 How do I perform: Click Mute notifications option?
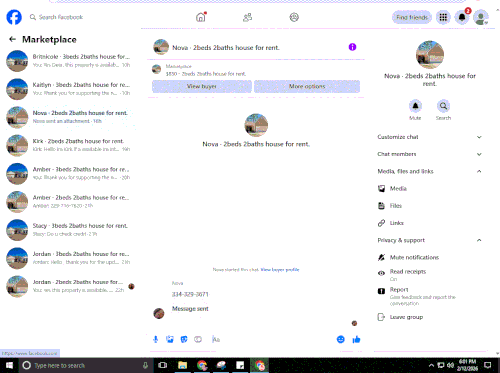[x=429, y=257]
